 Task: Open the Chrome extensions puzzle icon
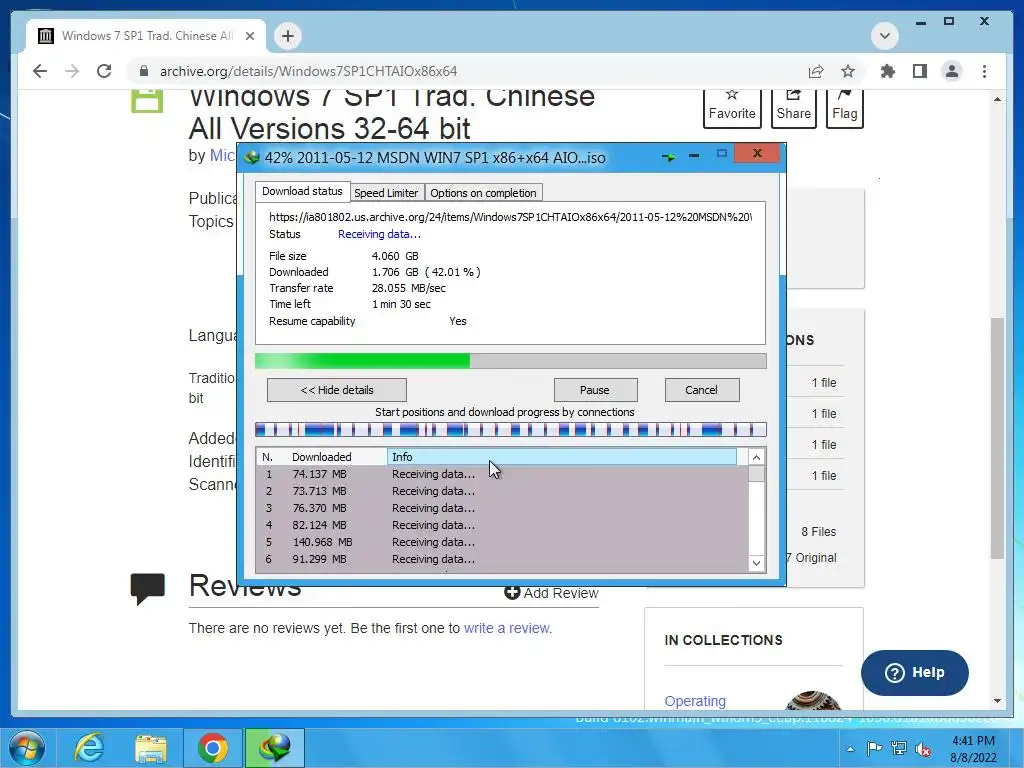pyautogui.click(x=888, y=71)
